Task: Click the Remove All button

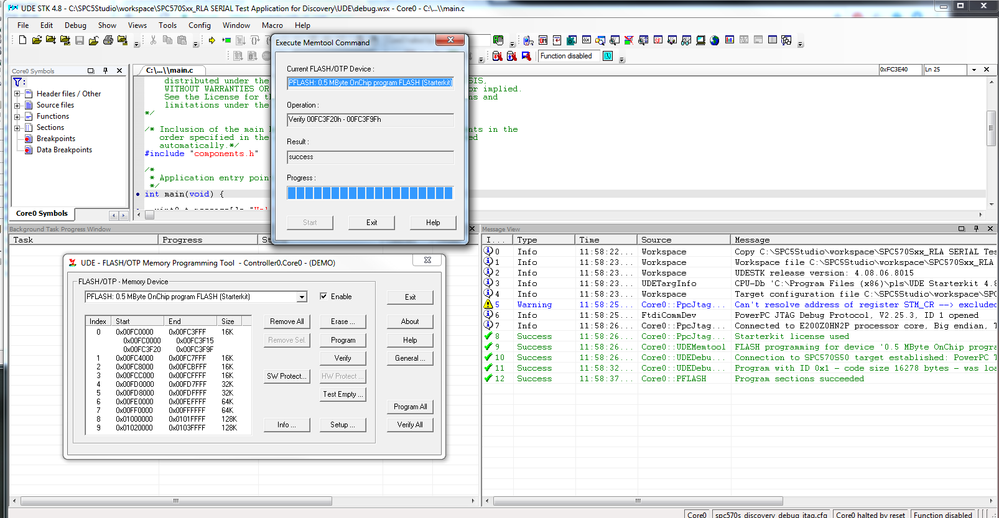Action: click(287, 322)
